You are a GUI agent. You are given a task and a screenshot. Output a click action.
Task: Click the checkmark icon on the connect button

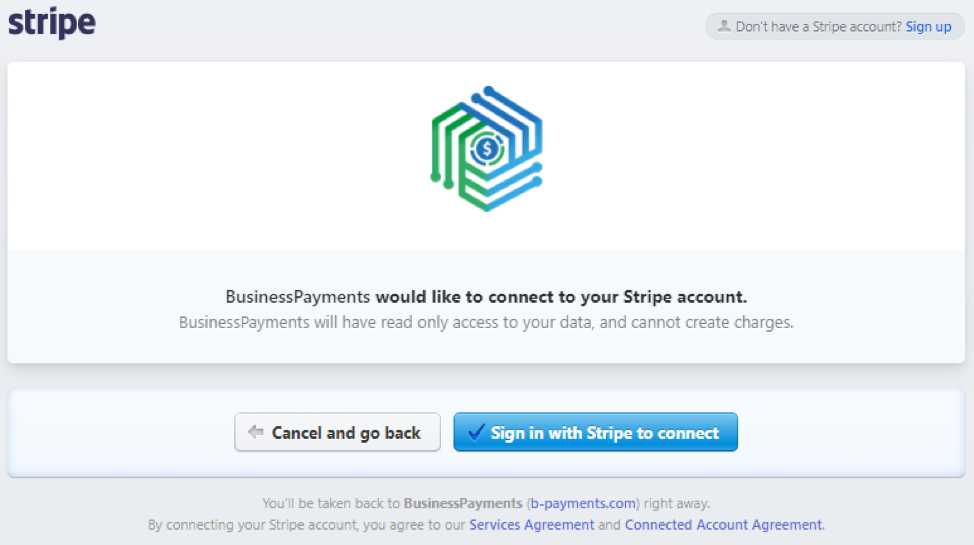coord(476,432)
